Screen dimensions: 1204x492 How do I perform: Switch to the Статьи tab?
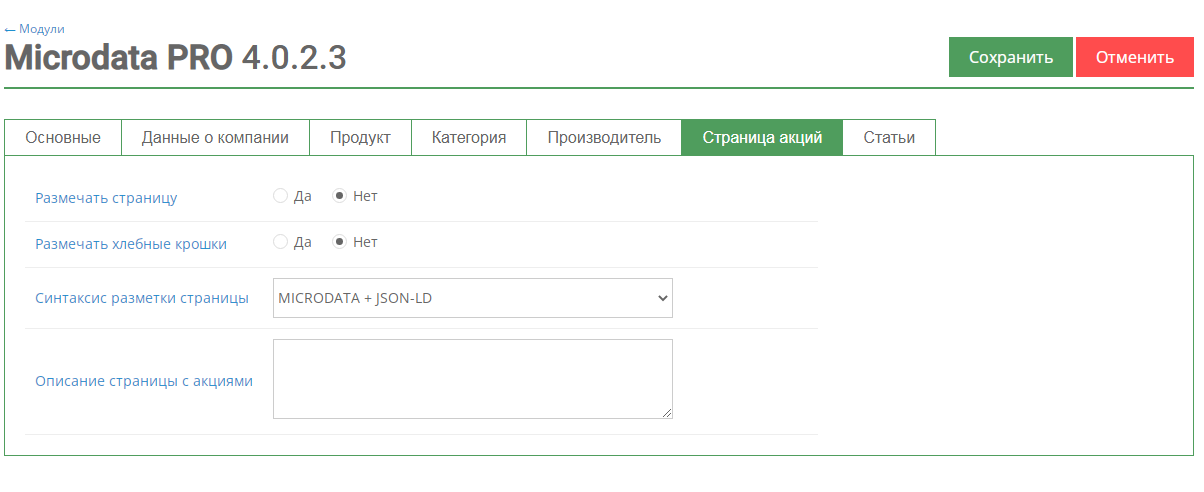coord(889,138)
